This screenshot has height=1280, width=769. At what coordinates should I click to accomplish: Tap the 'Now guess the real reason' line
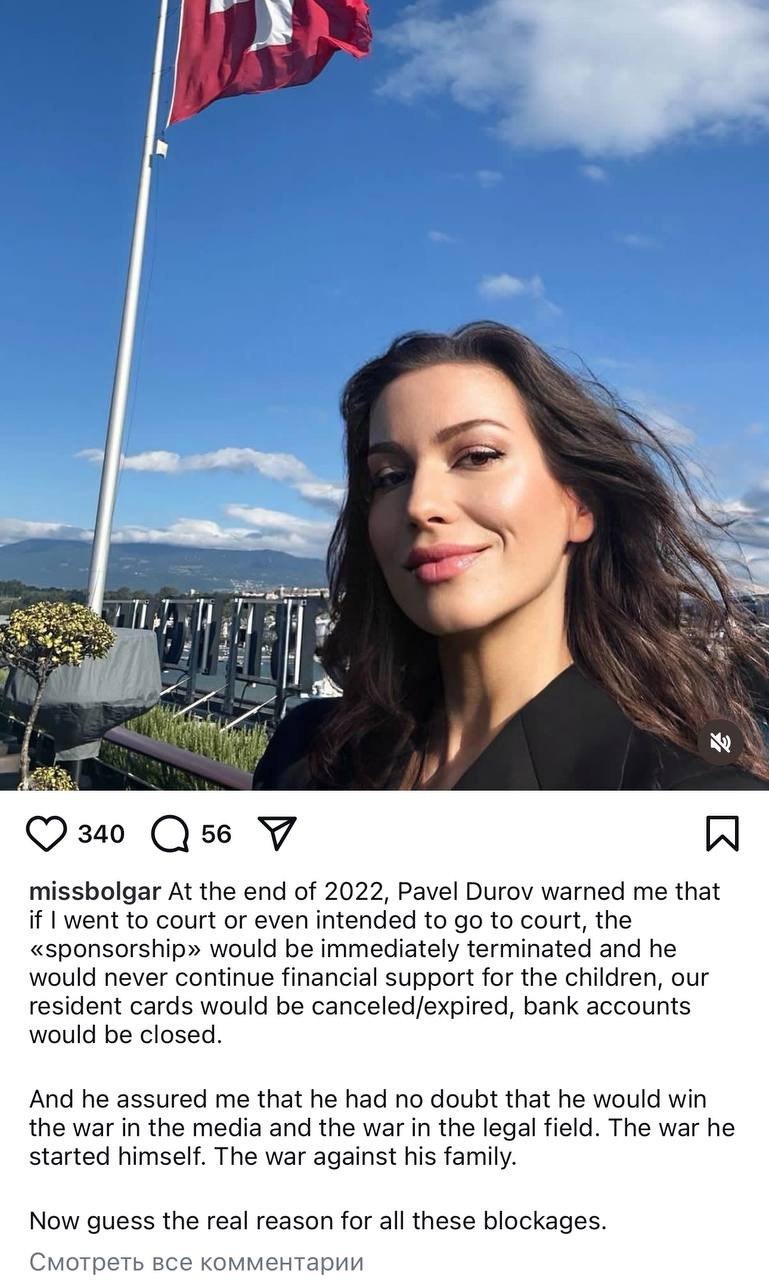tap(318, 1221)
